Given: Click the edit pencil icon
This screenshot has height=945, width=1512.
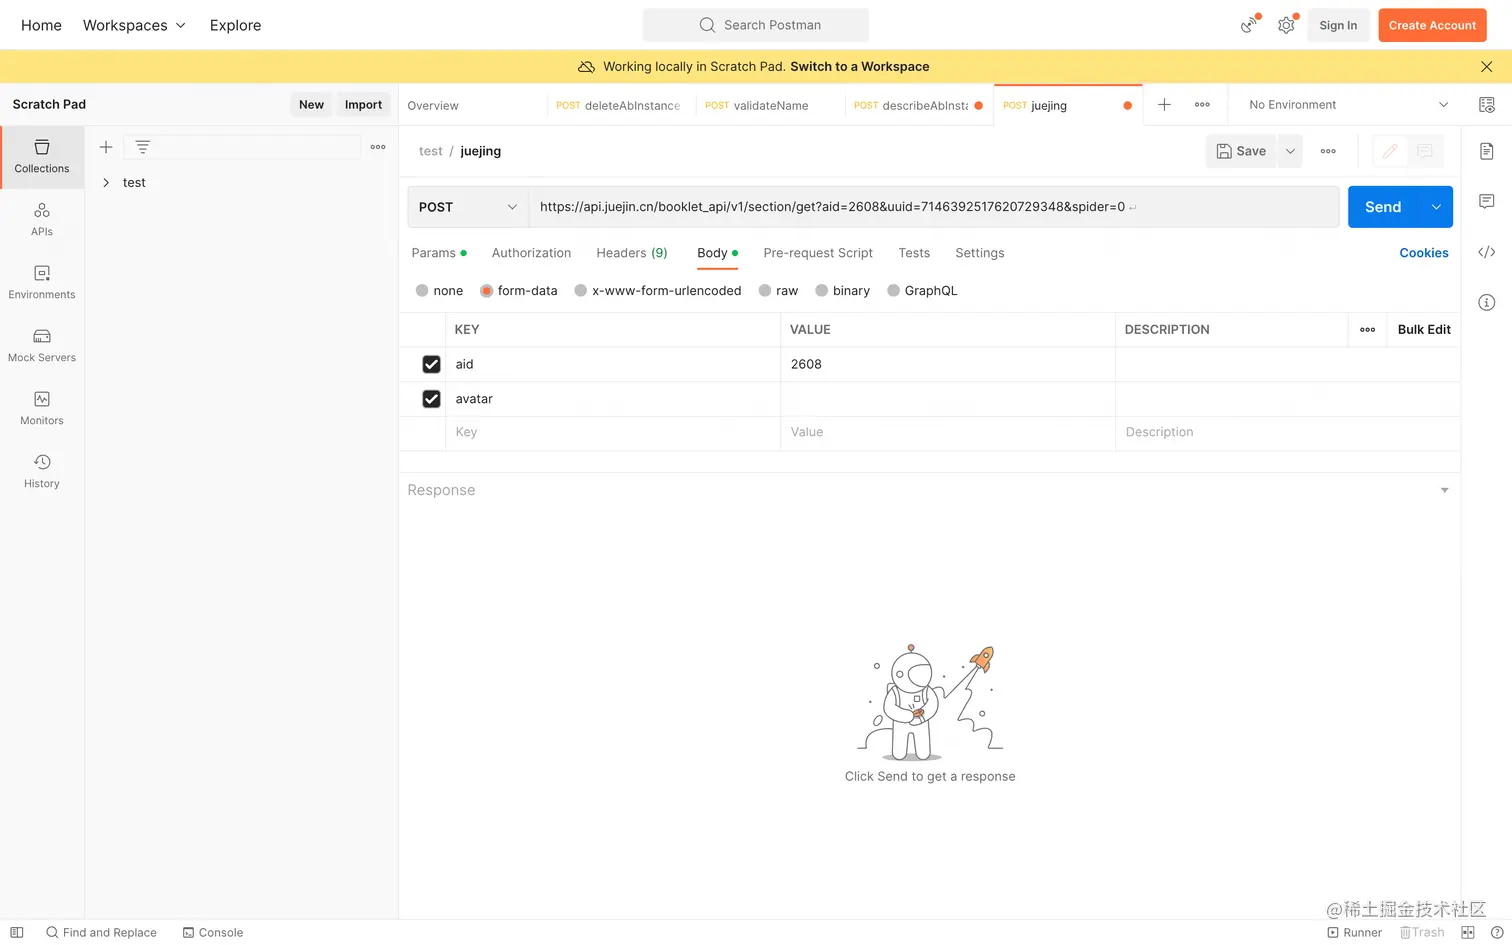Looking at the screenshot, I should [x=1390, y=151].
